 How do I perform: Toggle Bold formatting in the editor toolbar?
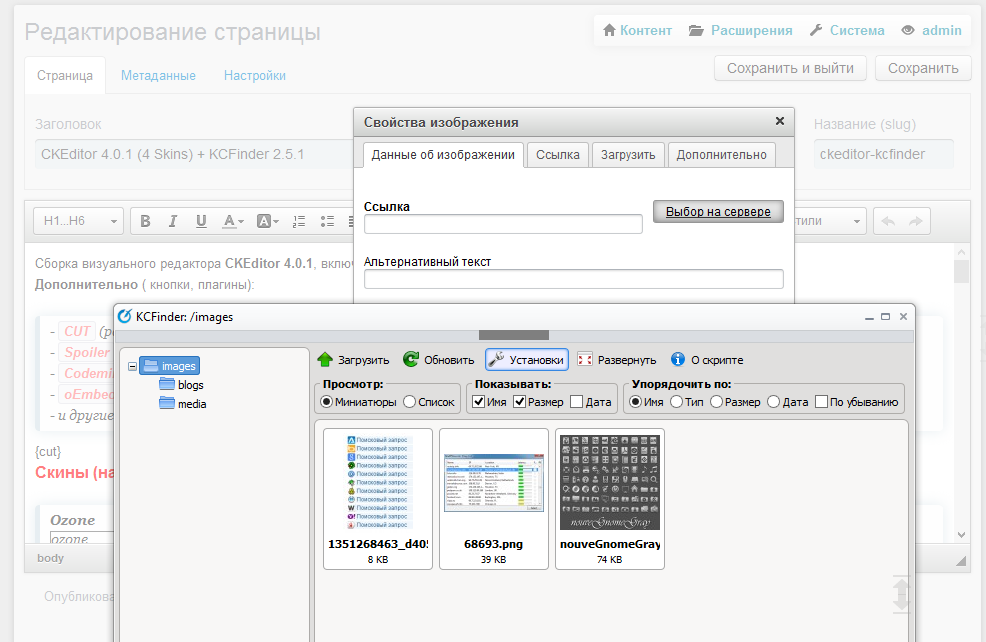146,221
